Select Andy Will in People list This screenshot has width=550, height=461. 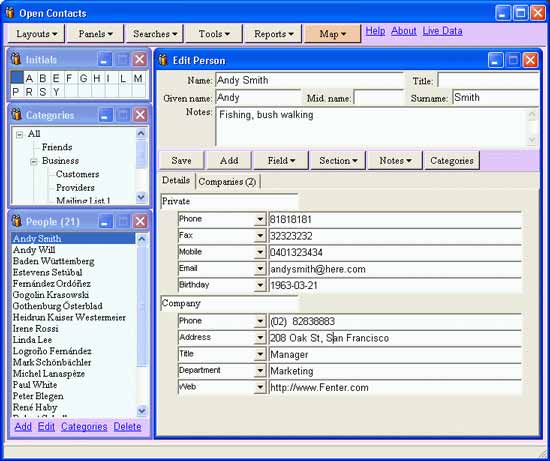(73, 250)
